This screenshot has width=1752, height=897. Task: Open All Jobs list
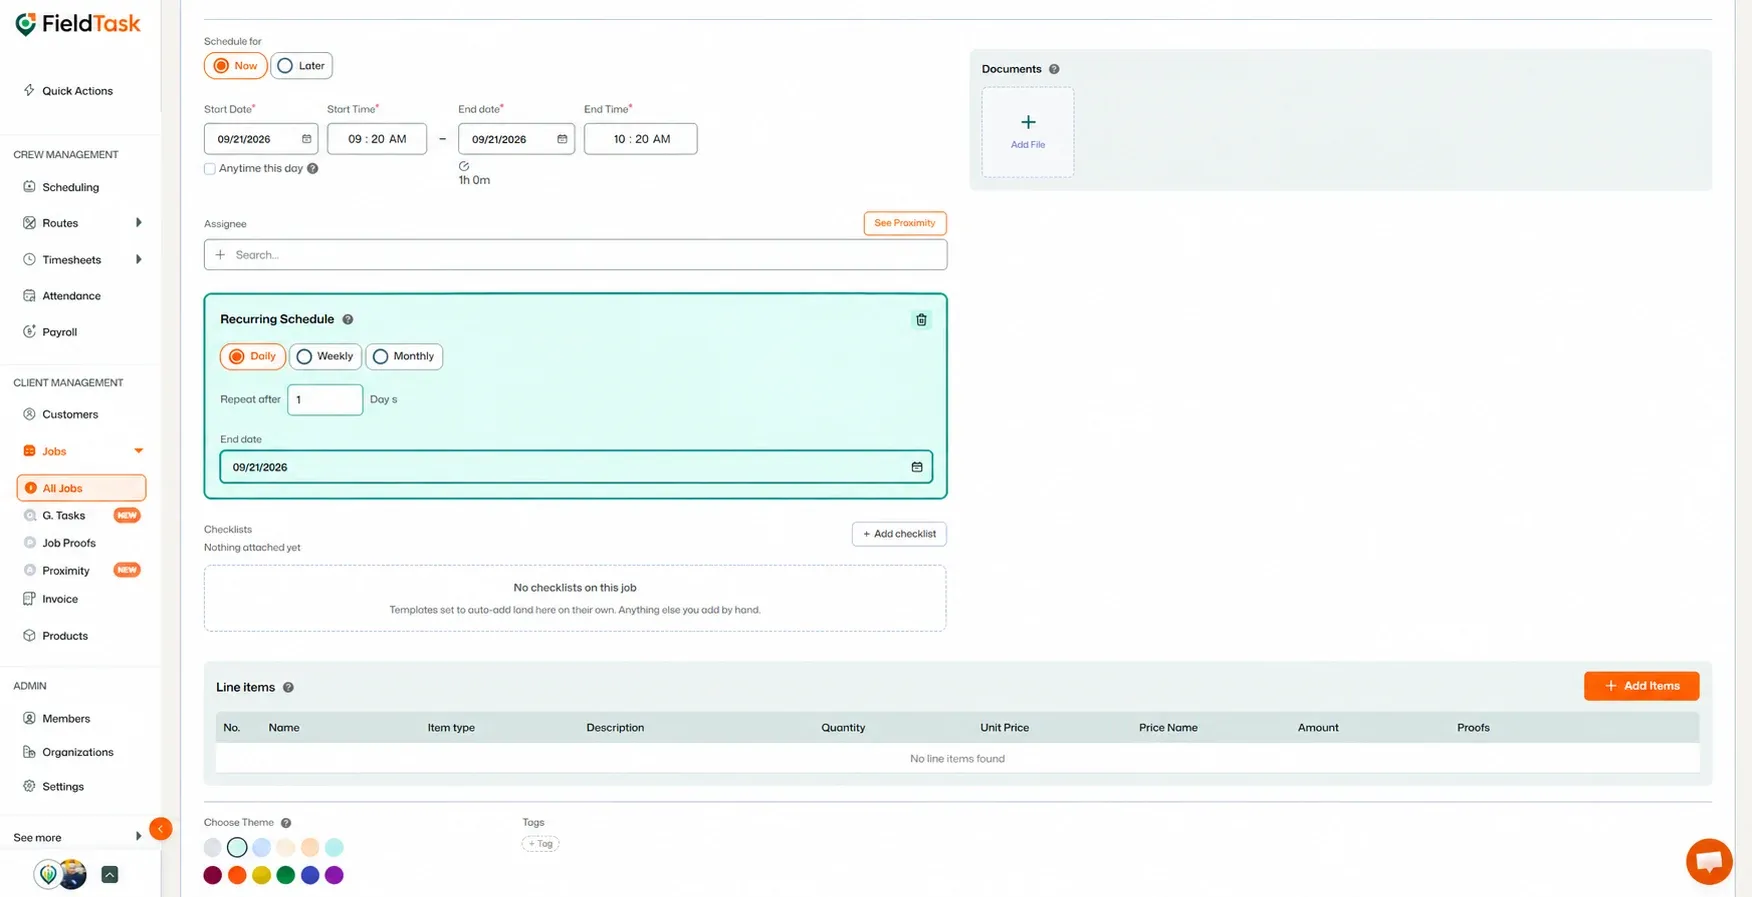[81, 488]
